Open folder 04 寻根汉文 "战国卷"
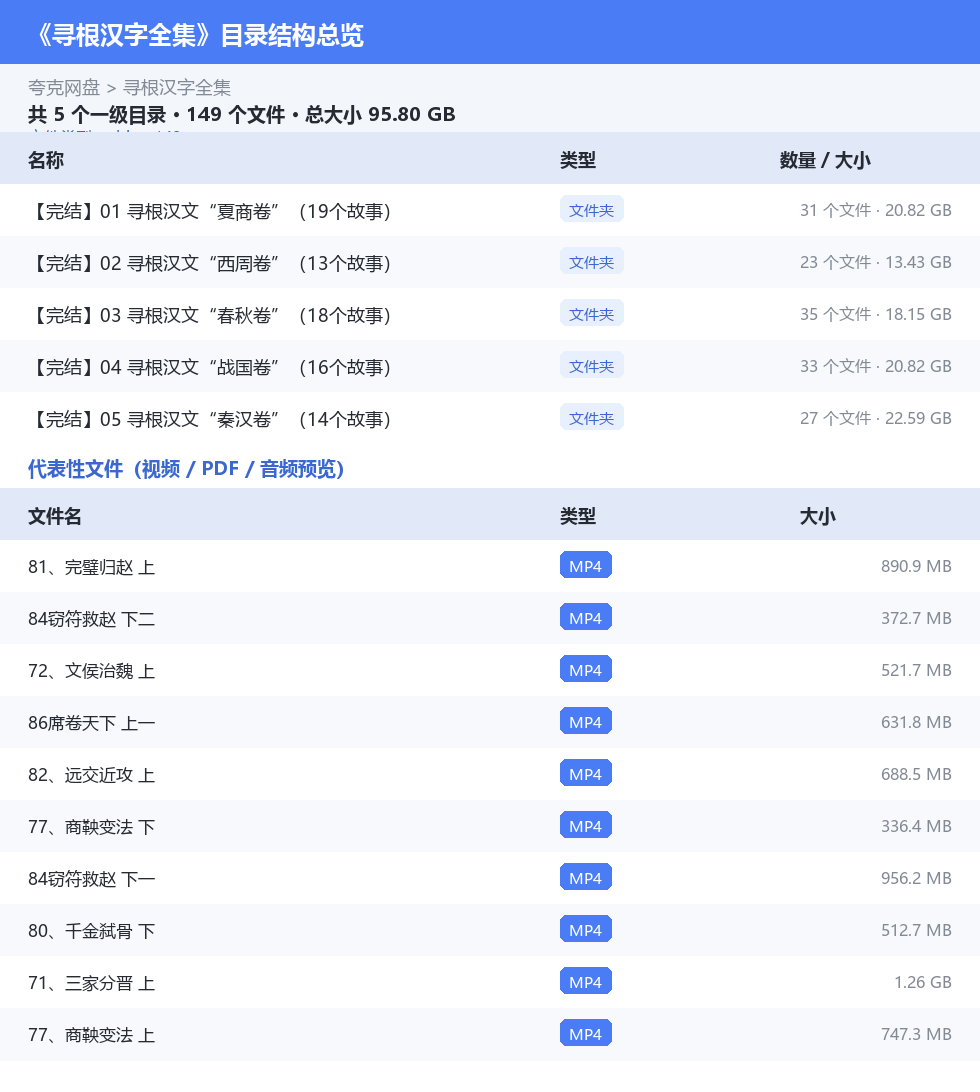980x1092 pixels. [x=210, y=367]
